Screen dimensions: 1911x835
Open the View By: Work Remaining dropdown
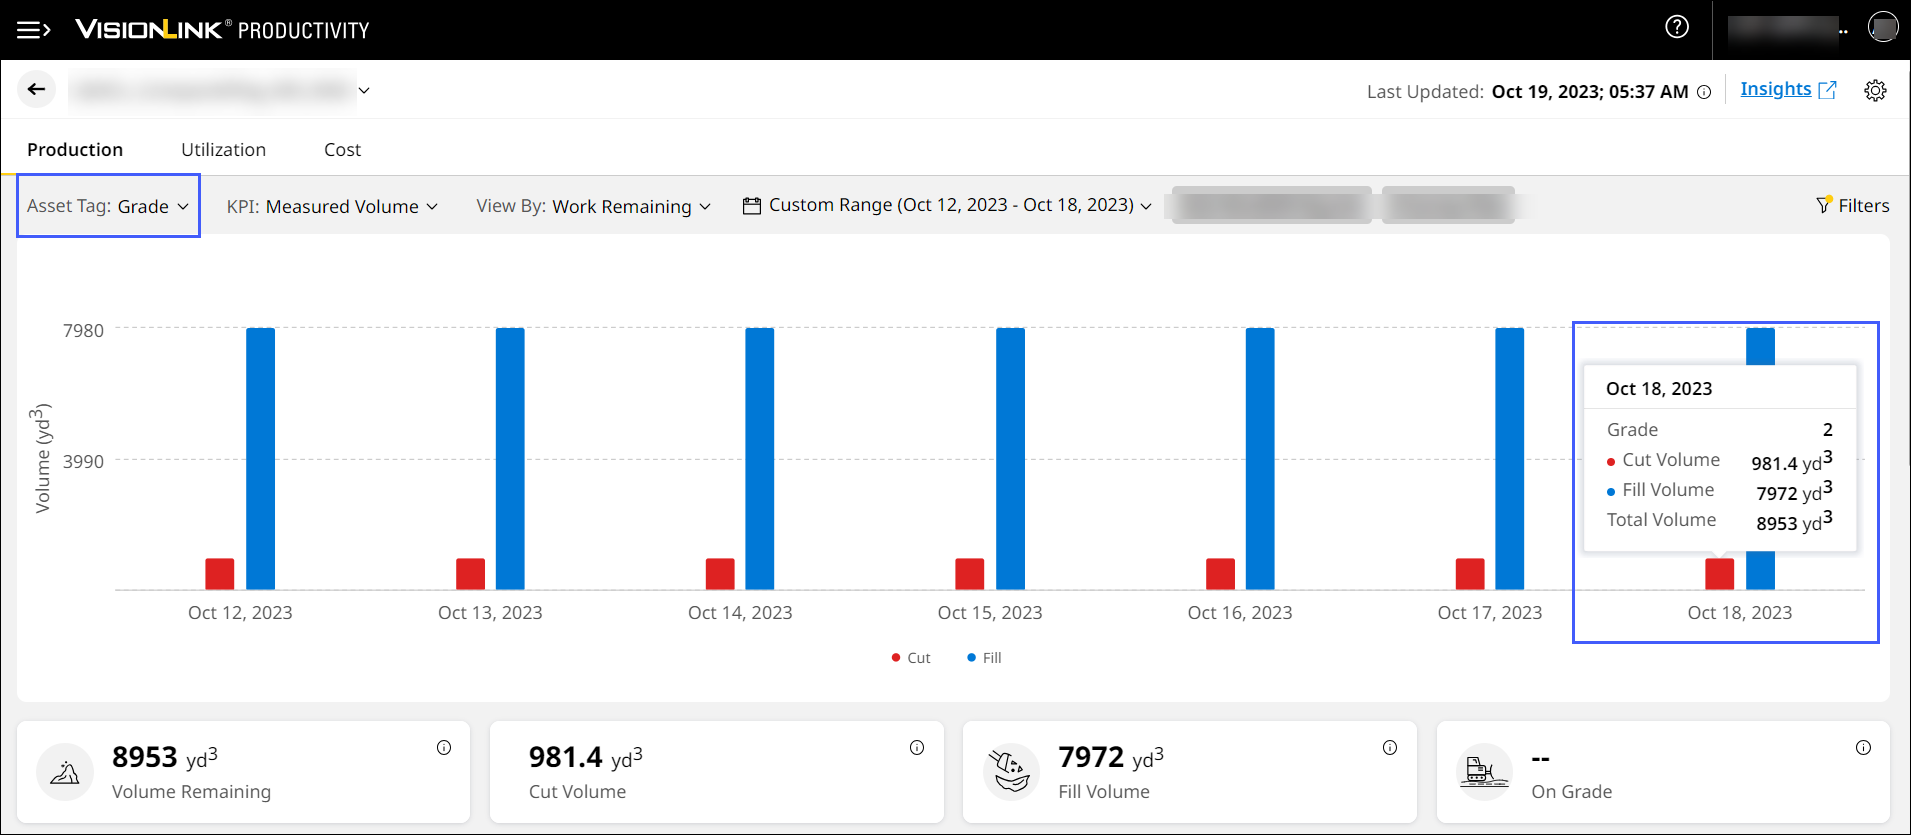coord(593,206)
